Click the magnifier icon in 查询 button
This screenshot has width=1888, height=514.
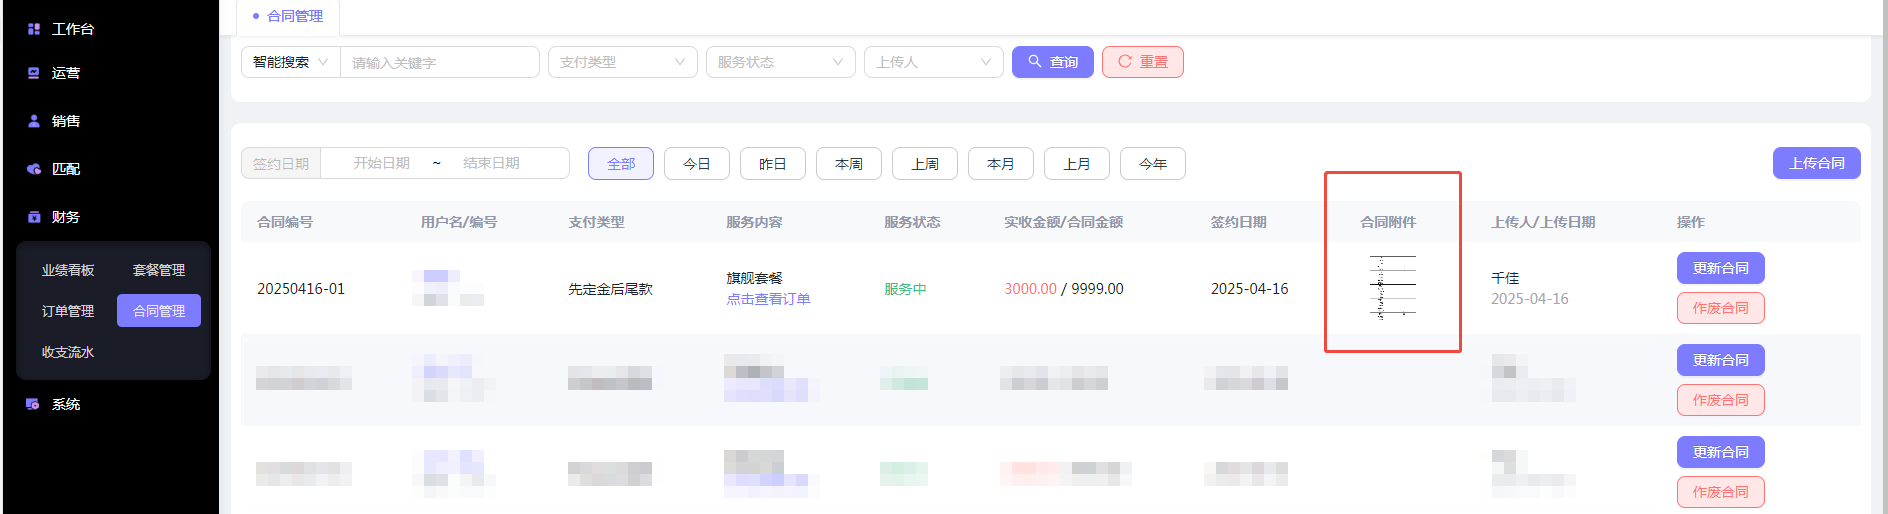point(1035,62)
